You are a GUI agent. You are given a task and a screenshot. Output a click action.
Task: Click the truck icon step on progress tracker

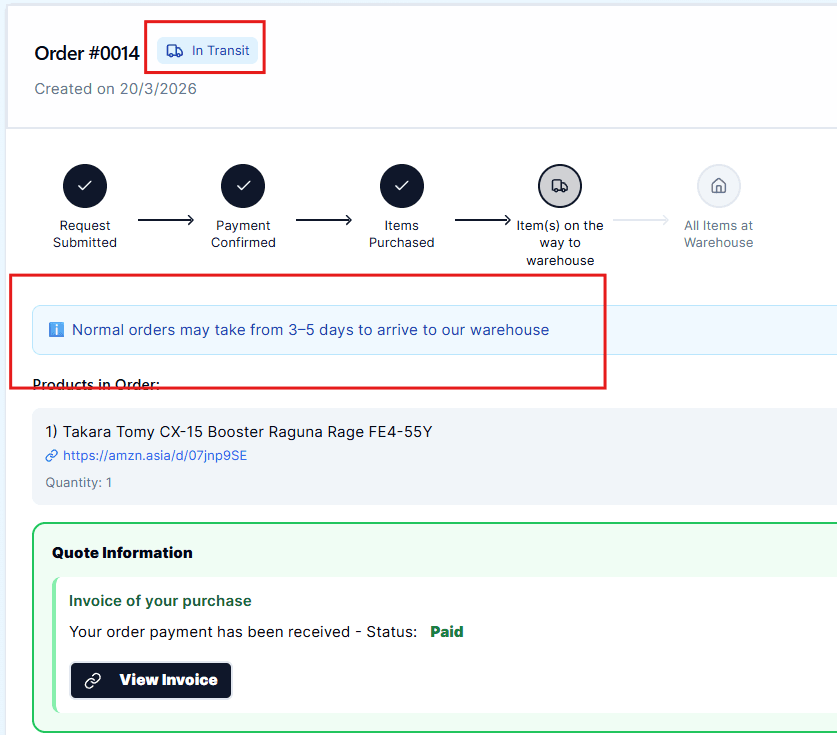560,186
